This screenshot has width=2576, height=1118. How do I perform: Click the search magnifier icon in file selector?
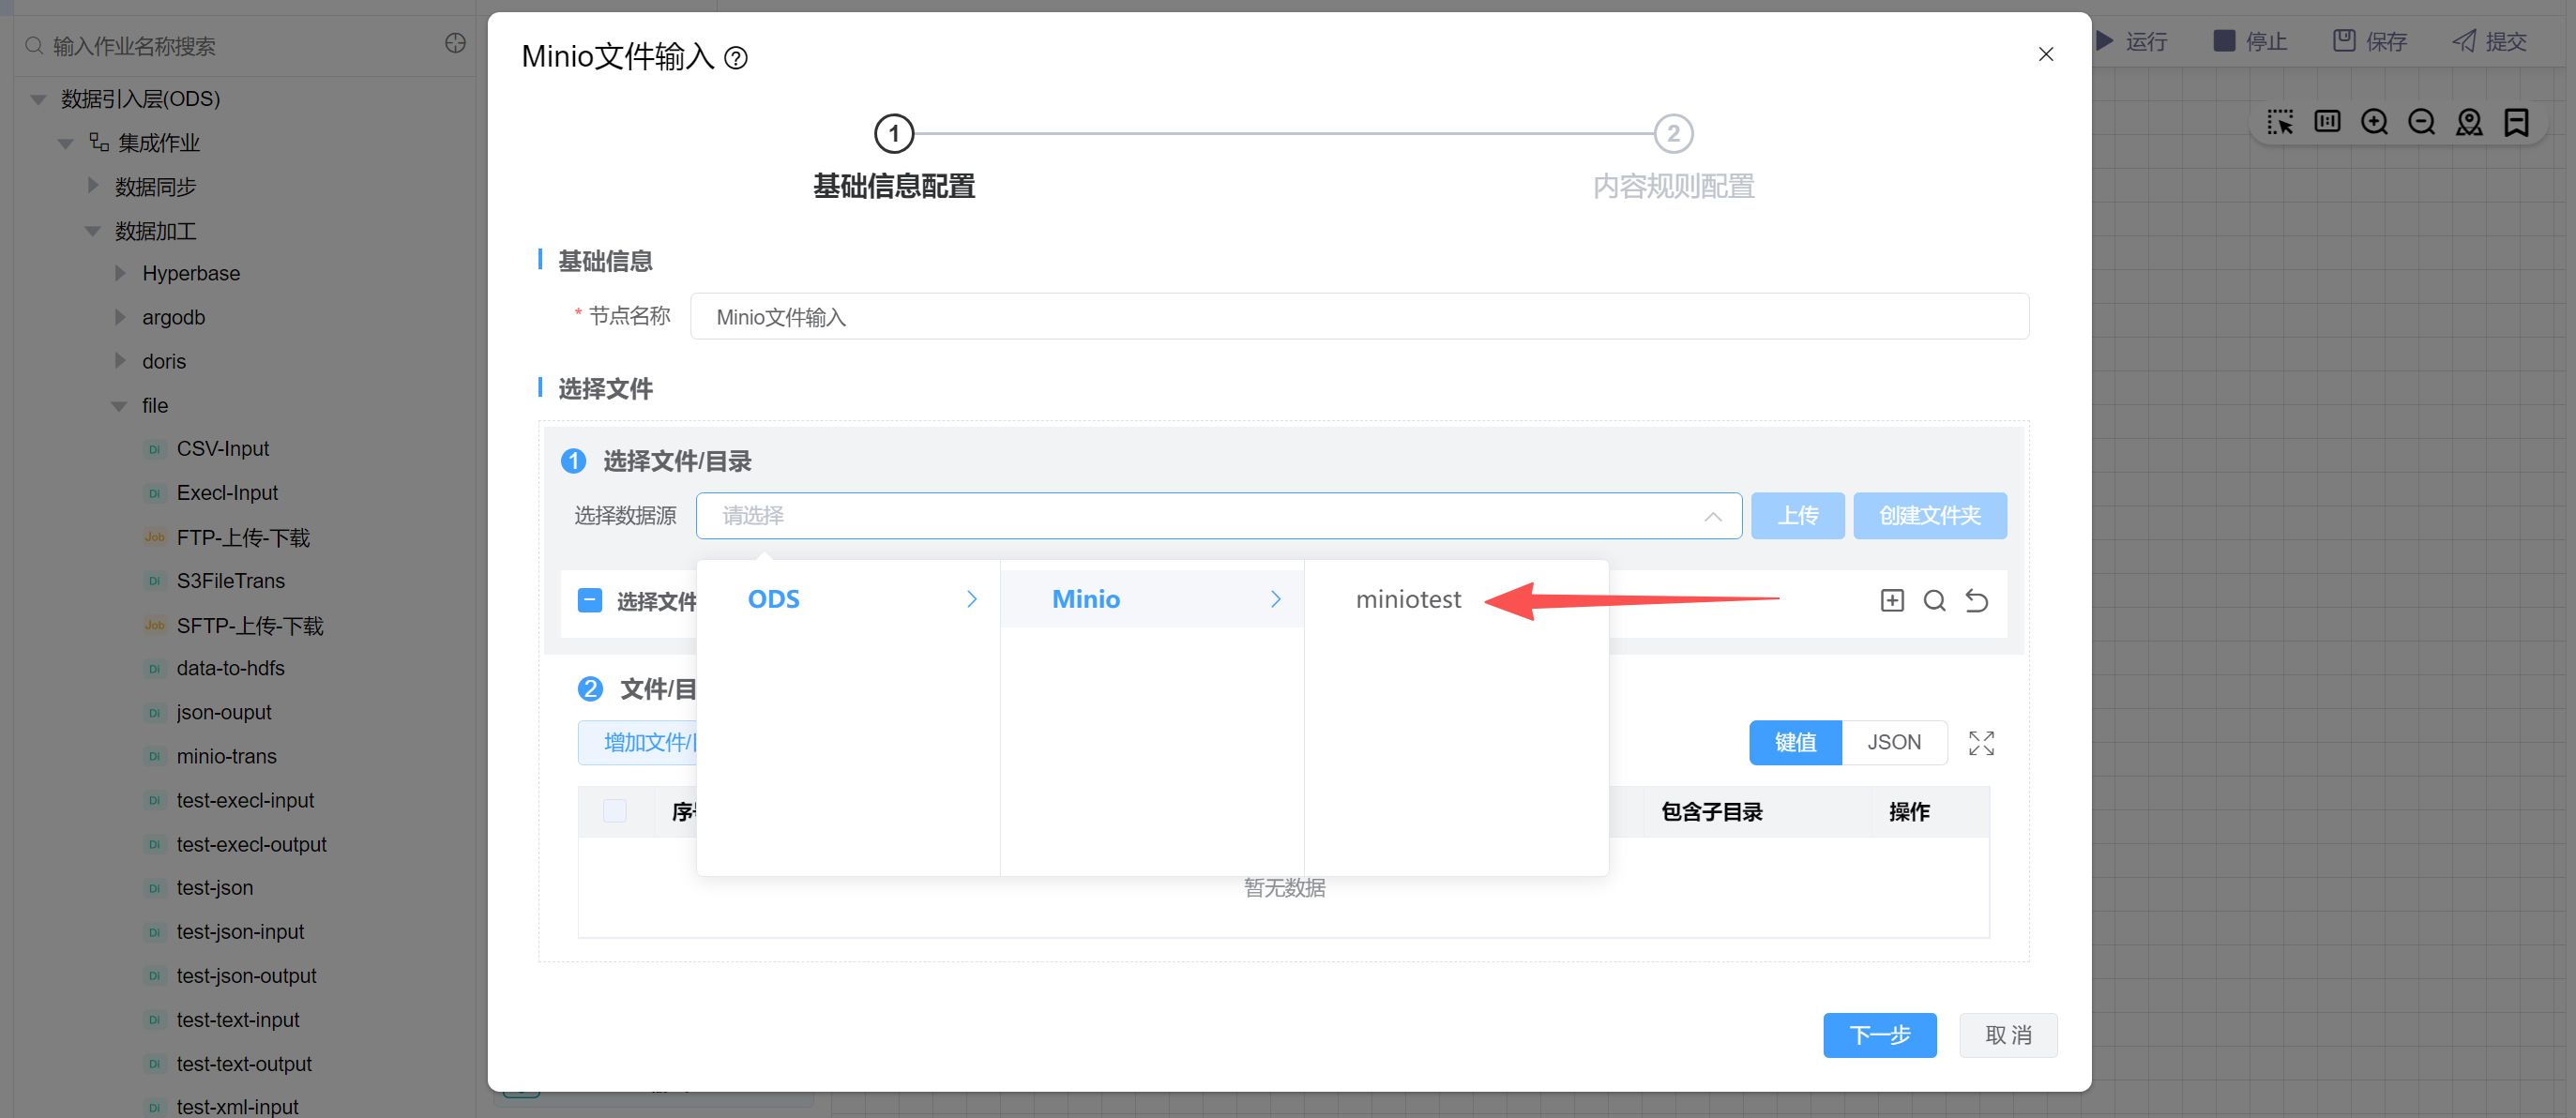tap(1934, 600)
